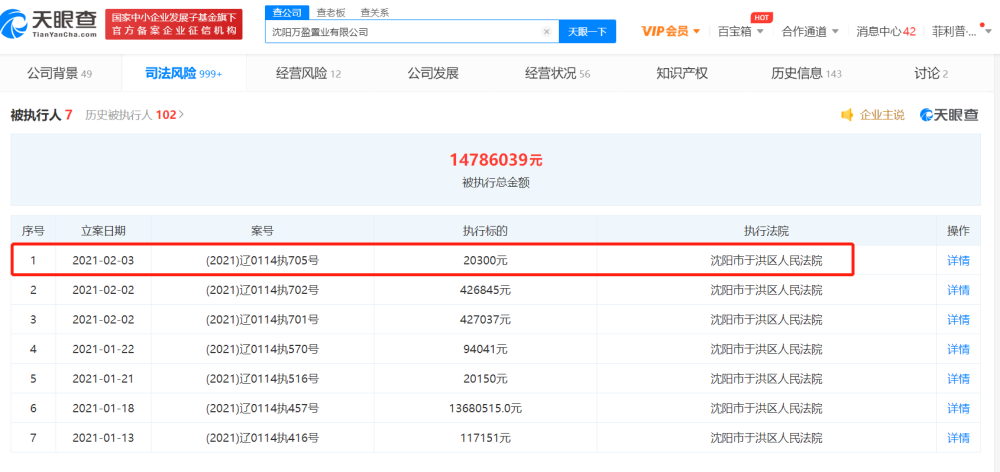
Task: Switch to the 经营状况 tab
Action: (x=557, y=73)
